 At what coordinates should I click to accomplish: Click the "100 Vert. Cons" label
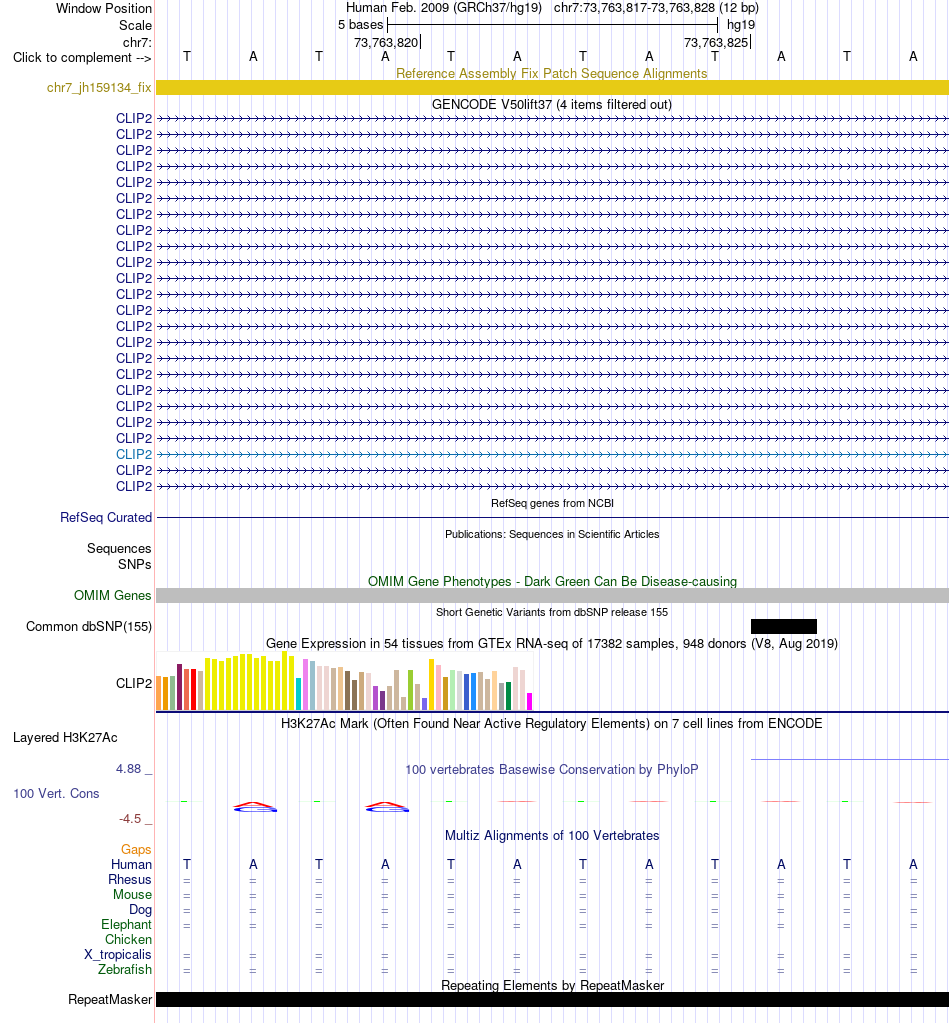pyautogui.click(x=56, y=793)
